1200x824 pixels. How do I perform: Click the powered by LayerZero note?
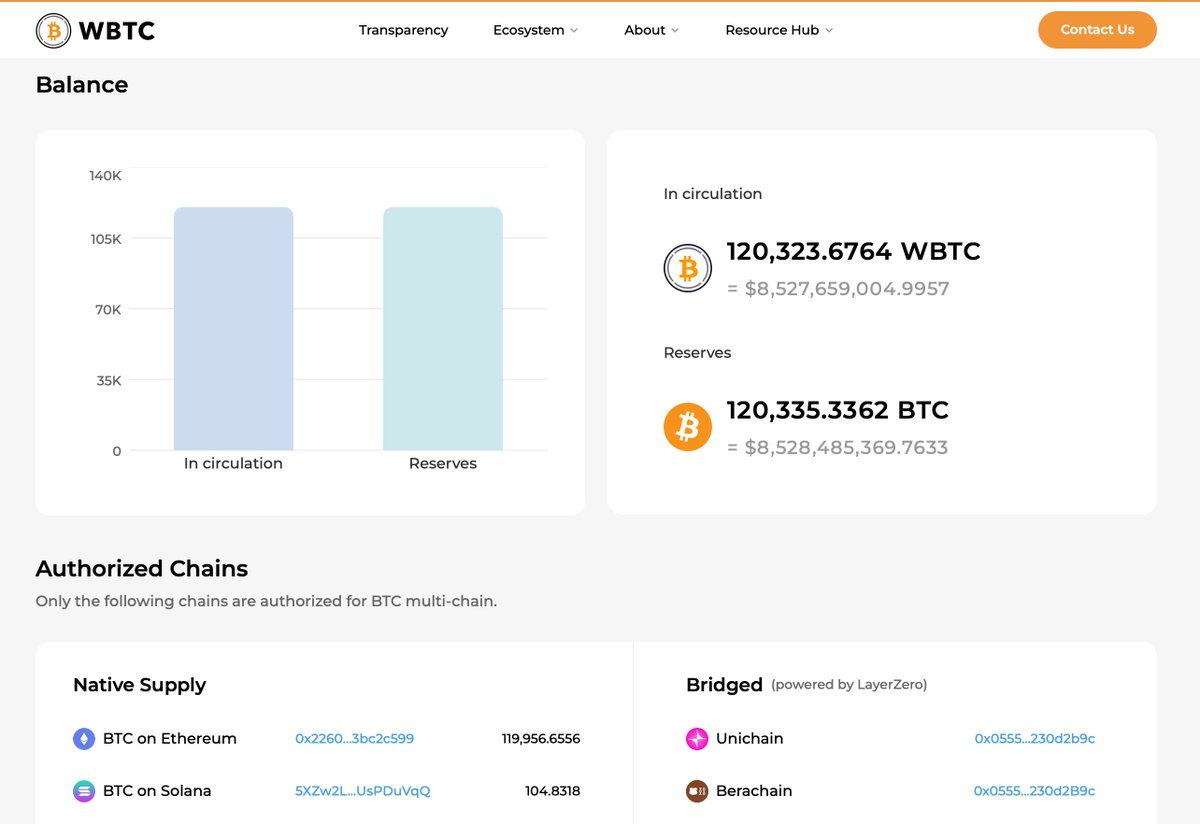tap(849, 685)
